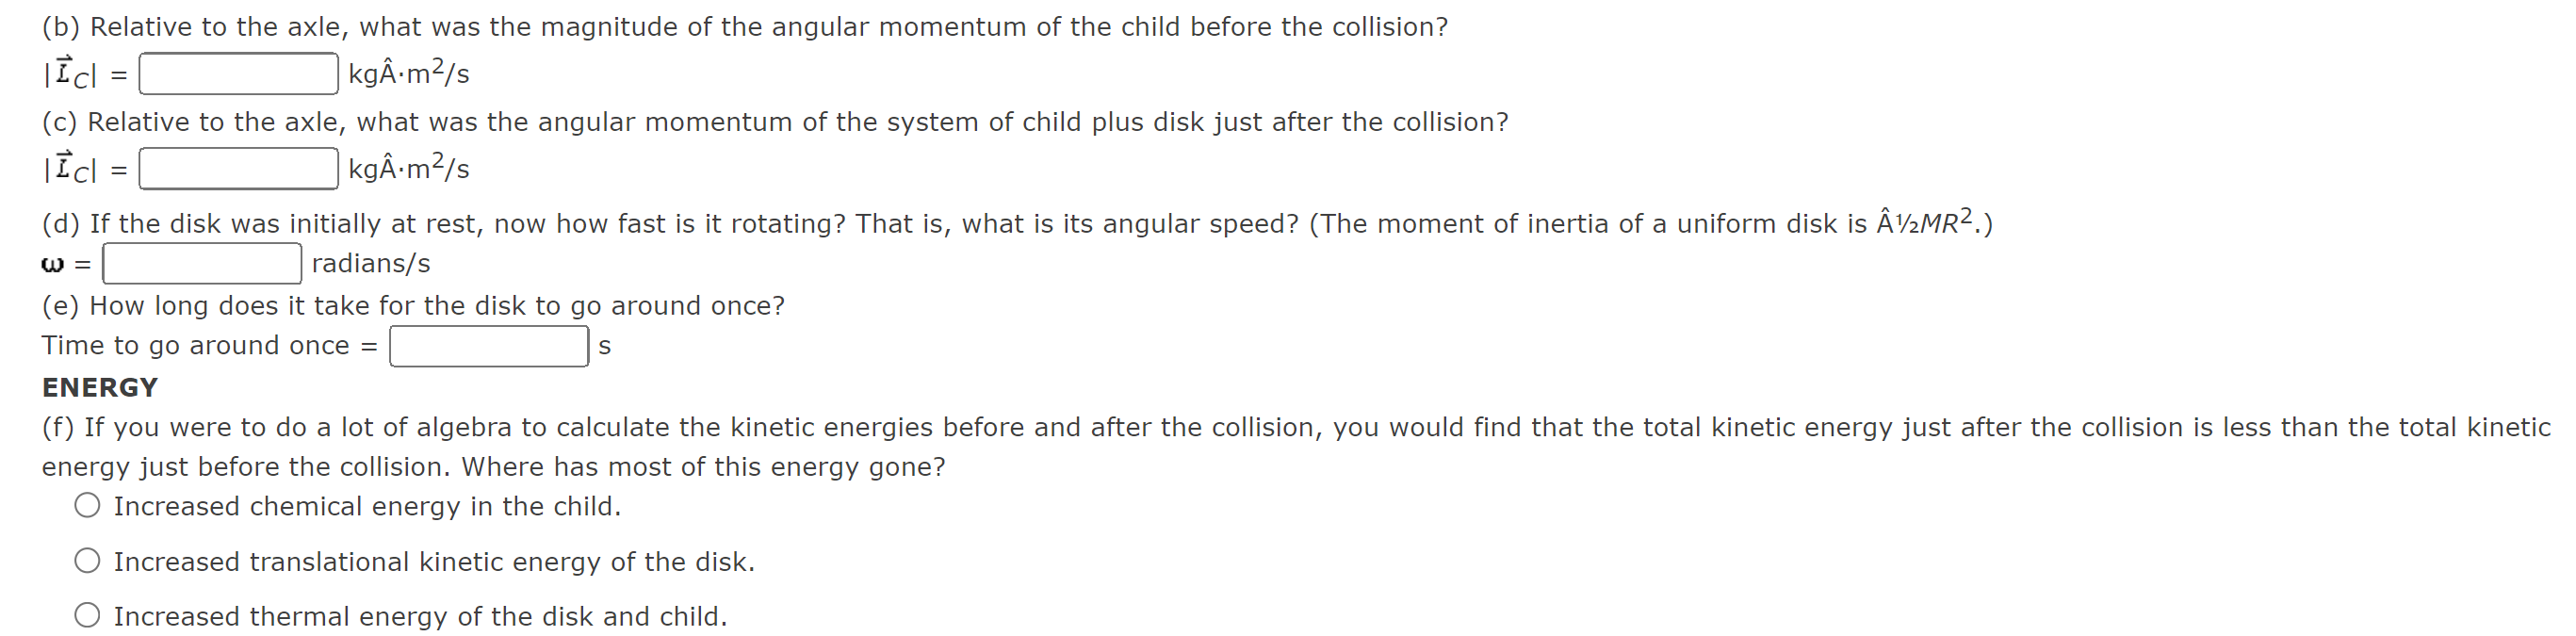
Task: Click the time to go around input field
Action: click(489, 346)
